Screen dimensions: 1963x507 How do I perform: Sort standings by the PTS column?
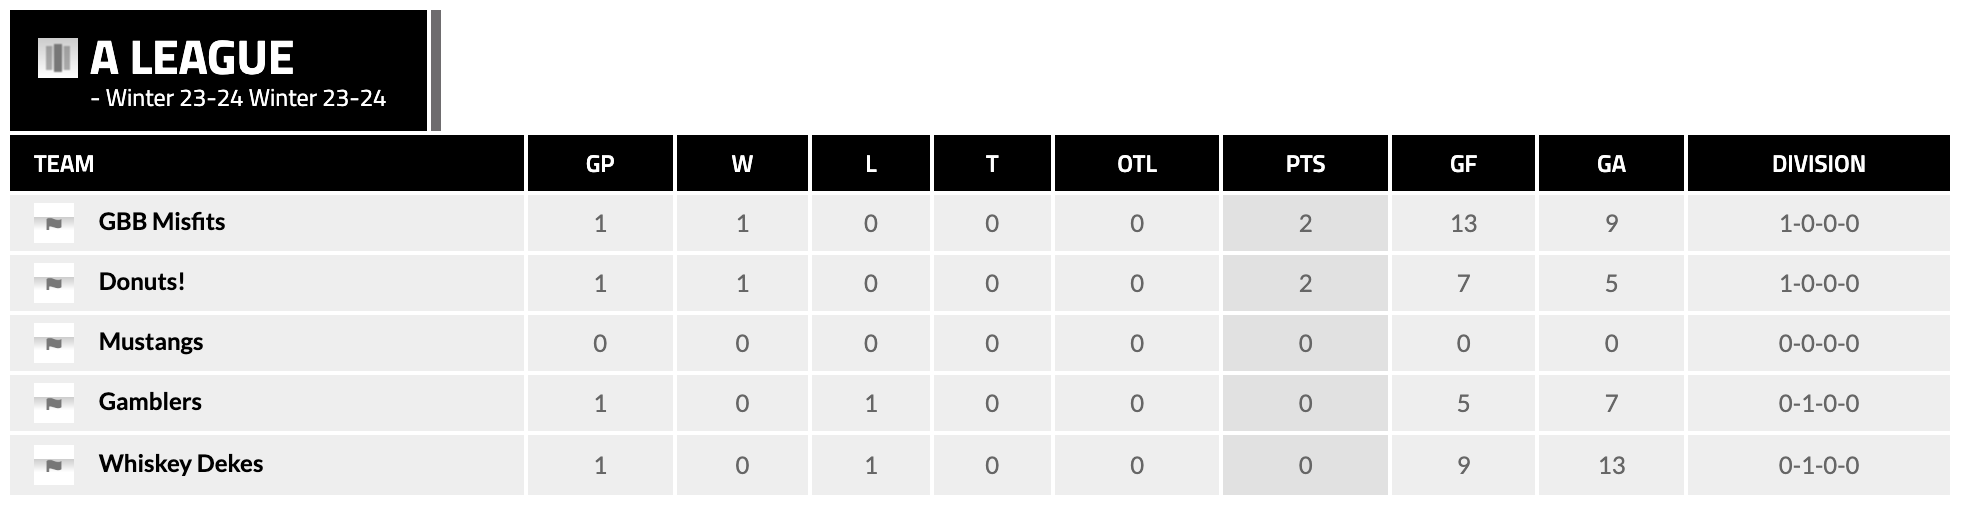[1305, 164]
